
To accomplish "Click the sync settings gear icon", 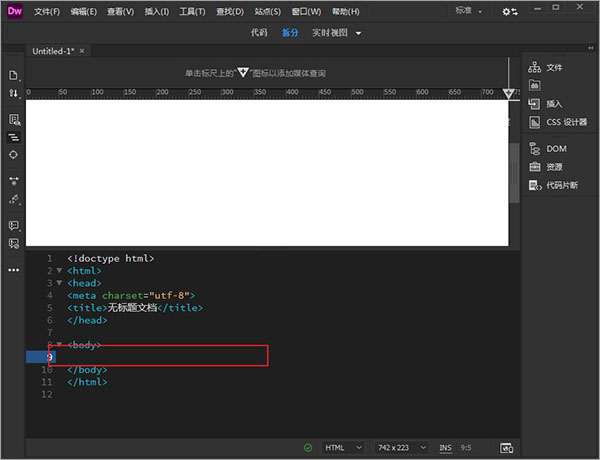I will click(510, 12).
